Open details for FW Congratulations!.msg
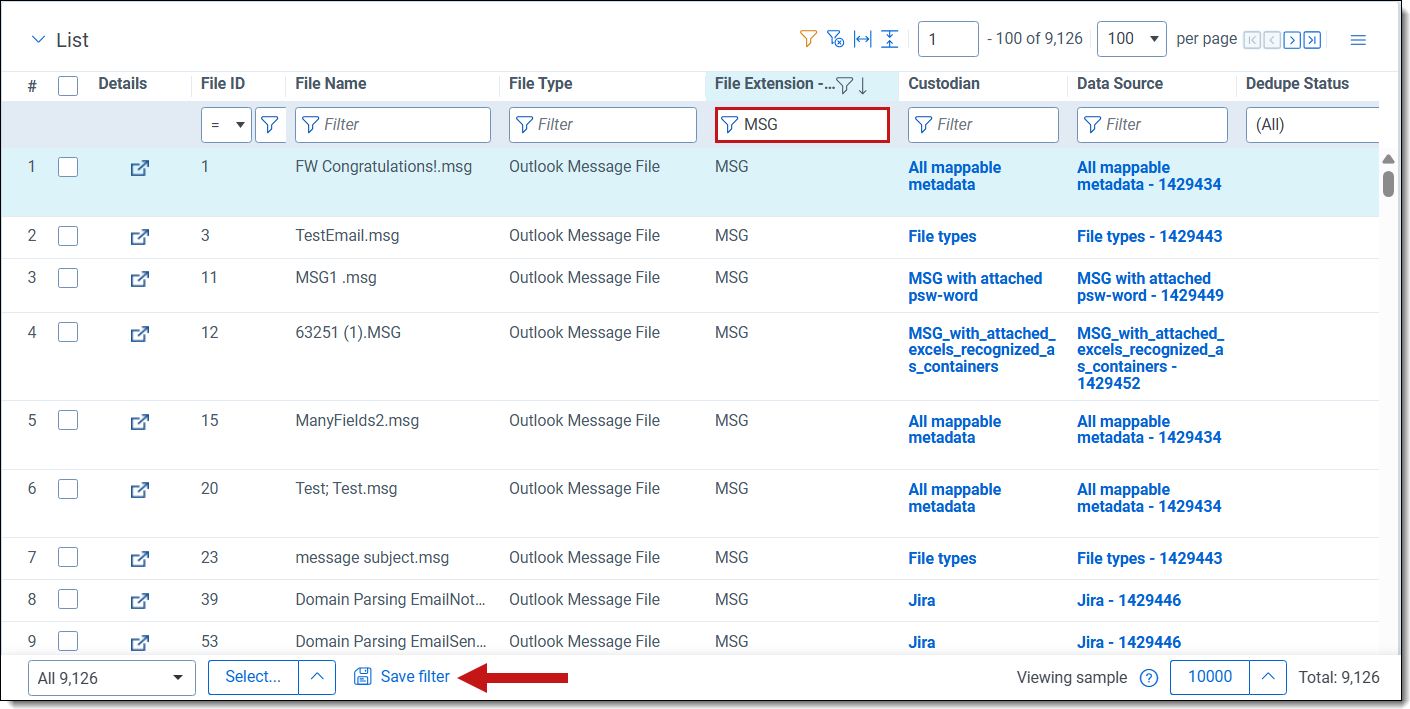Screen dimensions: 1410x709 click(140, 168)
